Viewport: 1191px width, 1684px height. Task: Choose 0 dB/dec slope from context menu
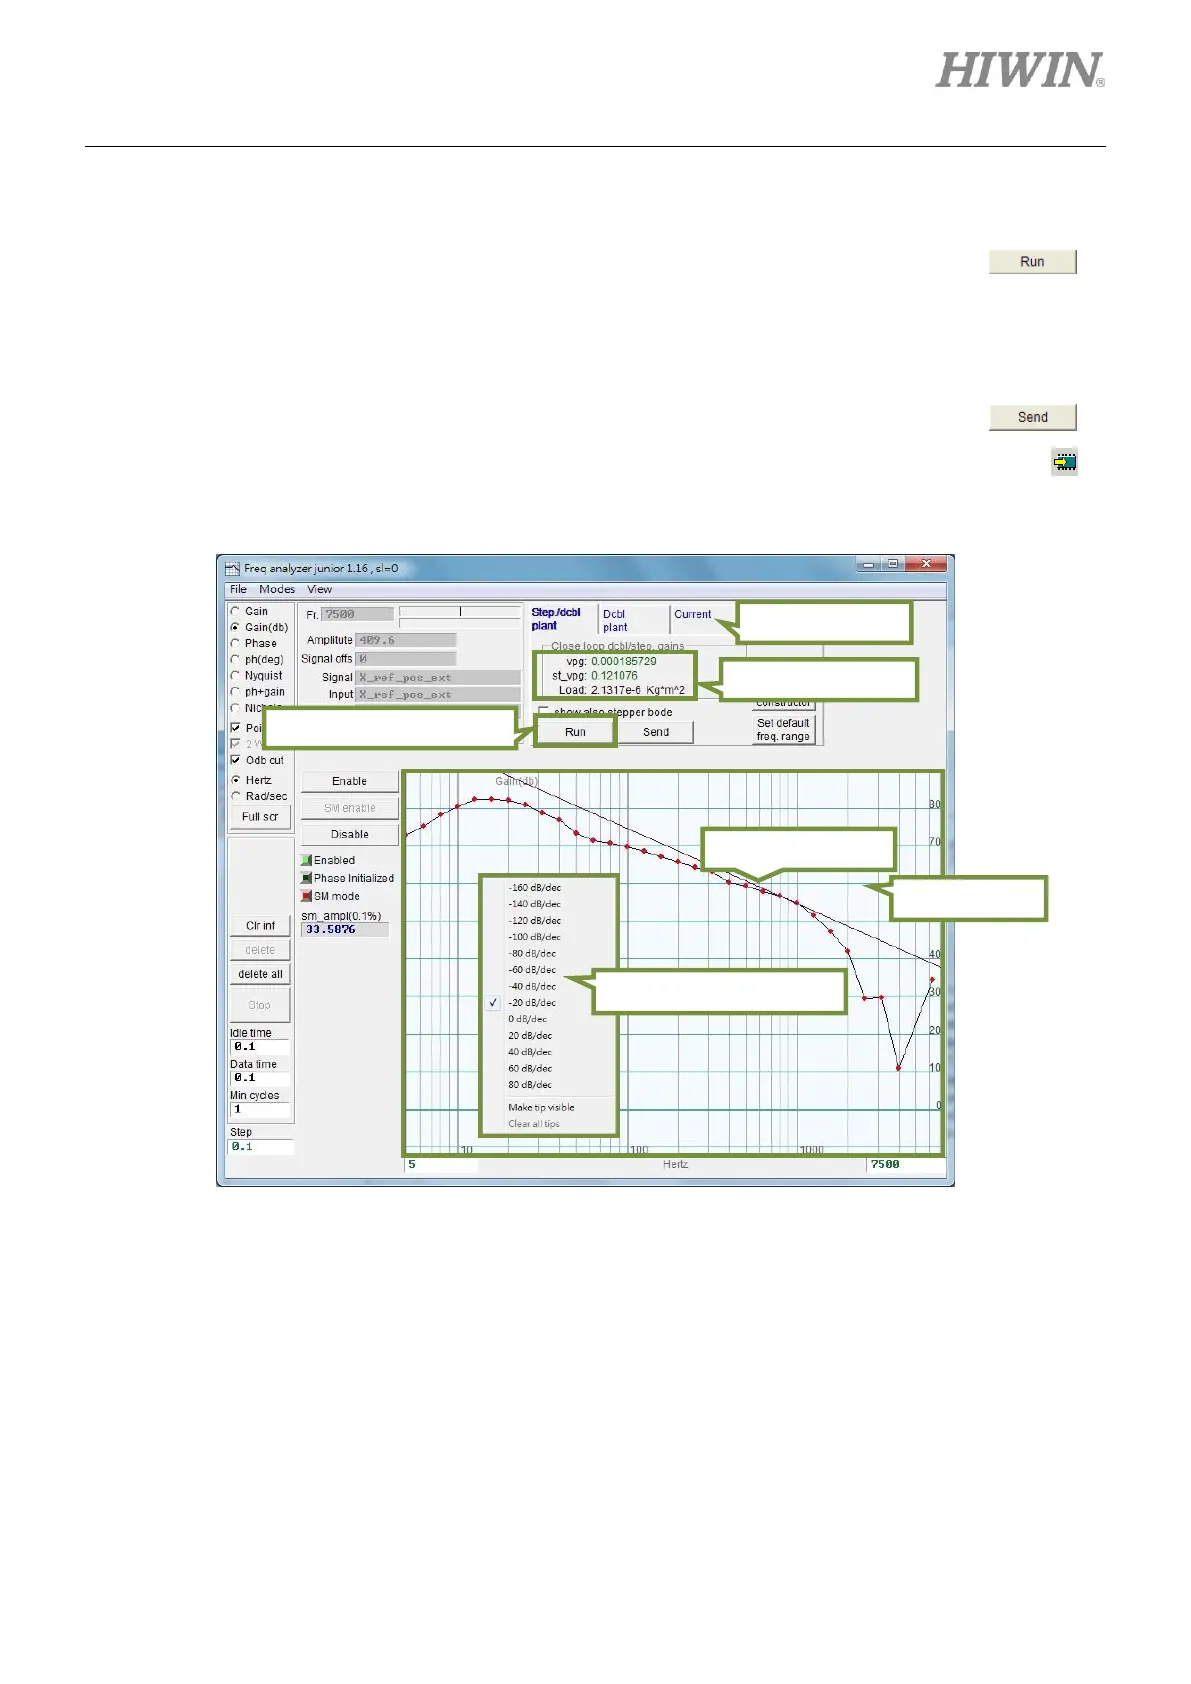click(527, 1019)
